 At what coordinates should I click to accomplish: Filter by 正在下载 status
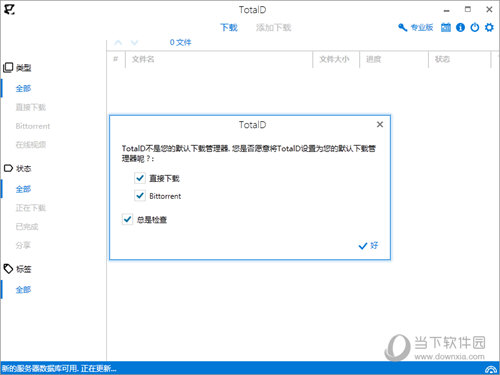pyautogui.click(x=31, y=208)
